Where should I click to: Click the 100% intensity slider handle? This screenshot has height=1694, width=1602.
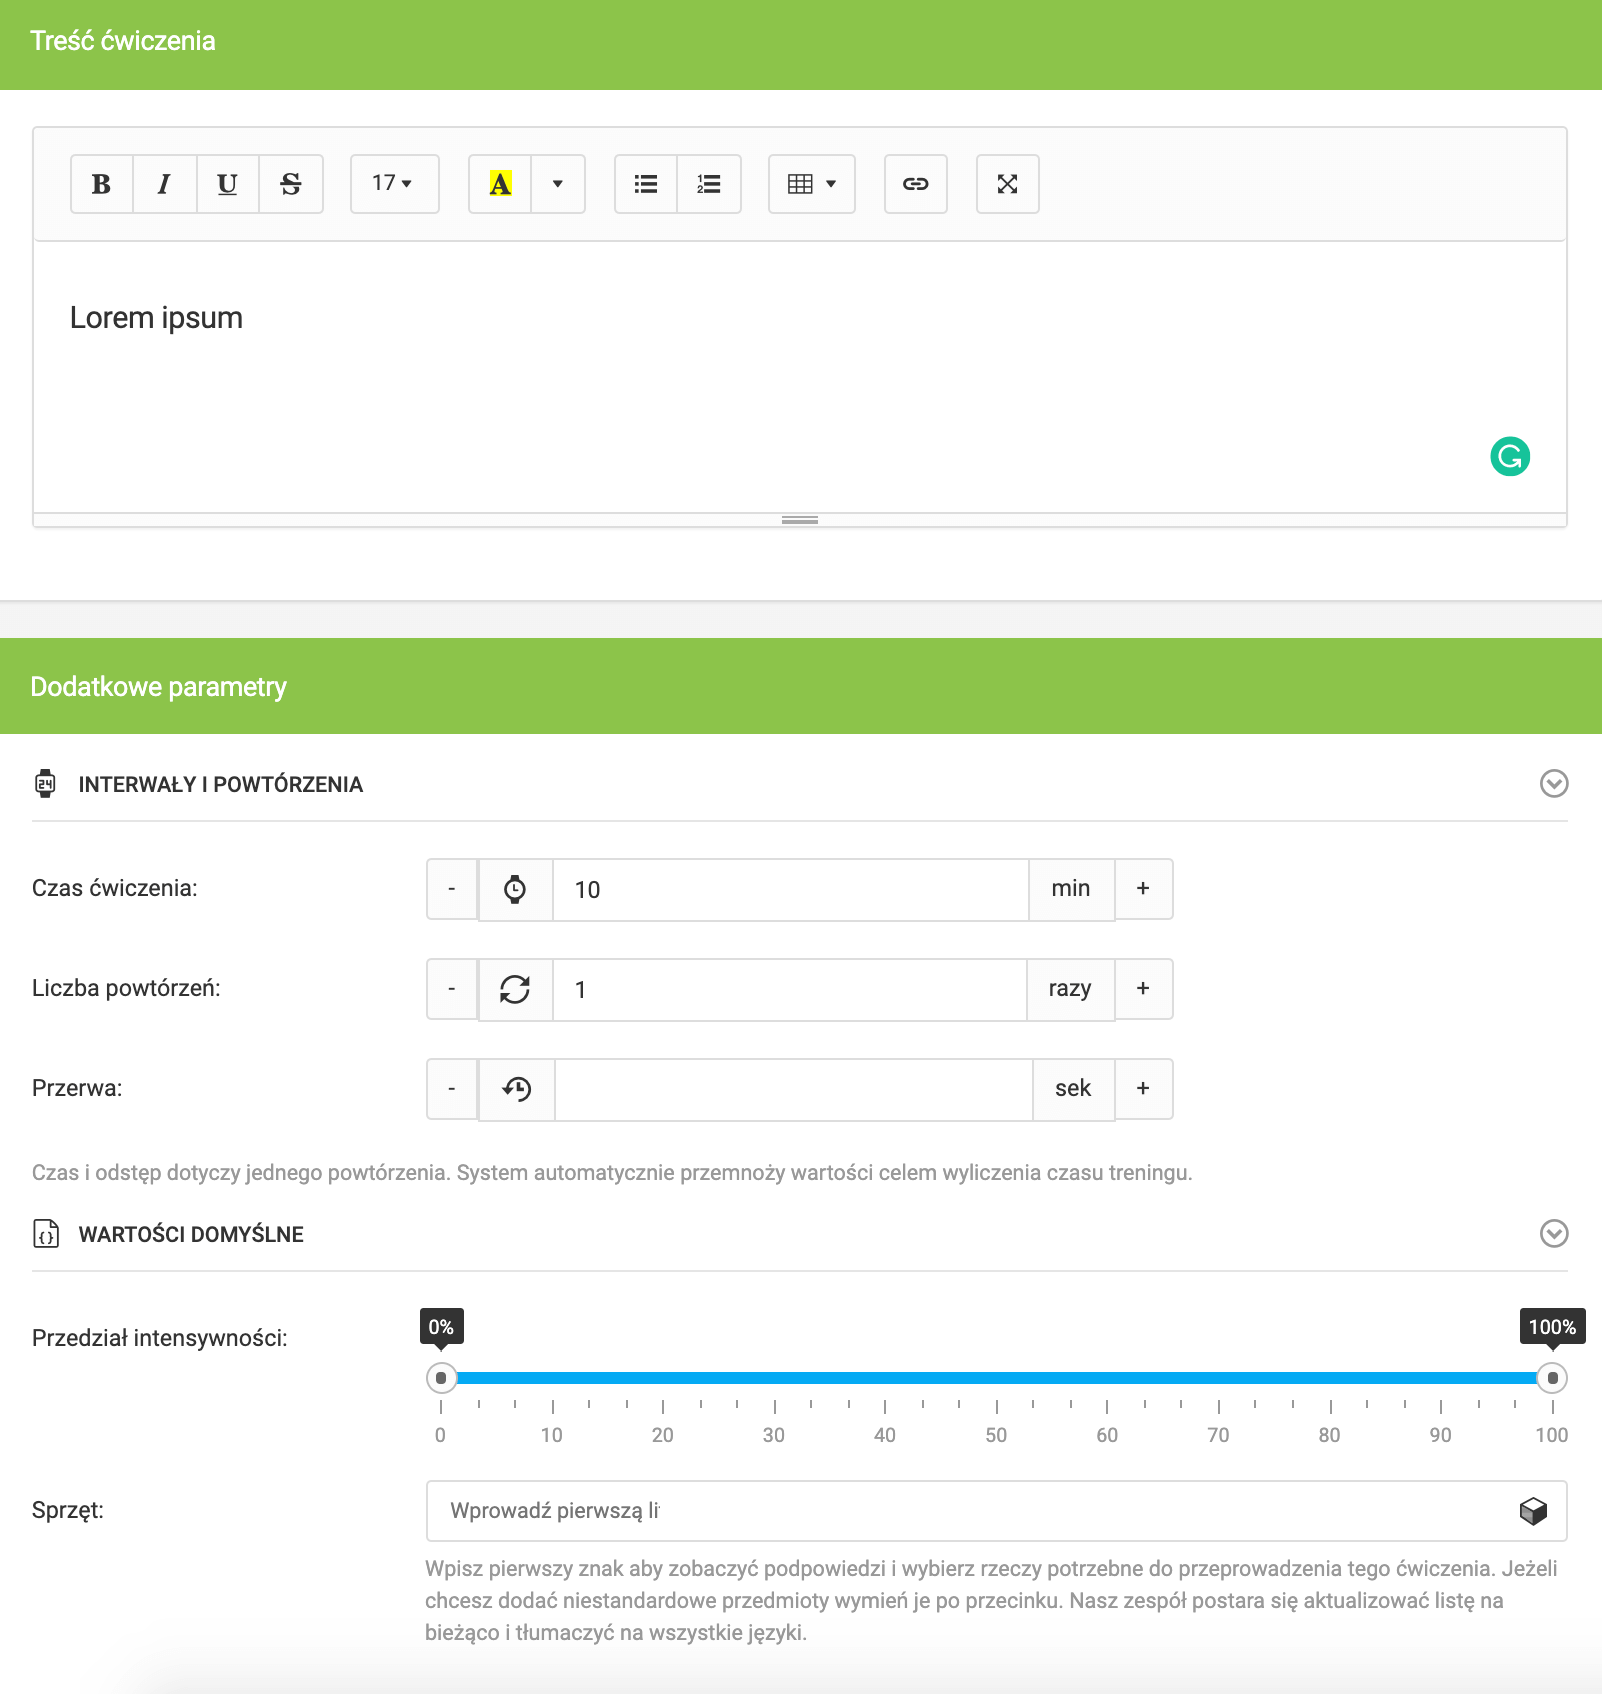click(x=1551, y=1378)
